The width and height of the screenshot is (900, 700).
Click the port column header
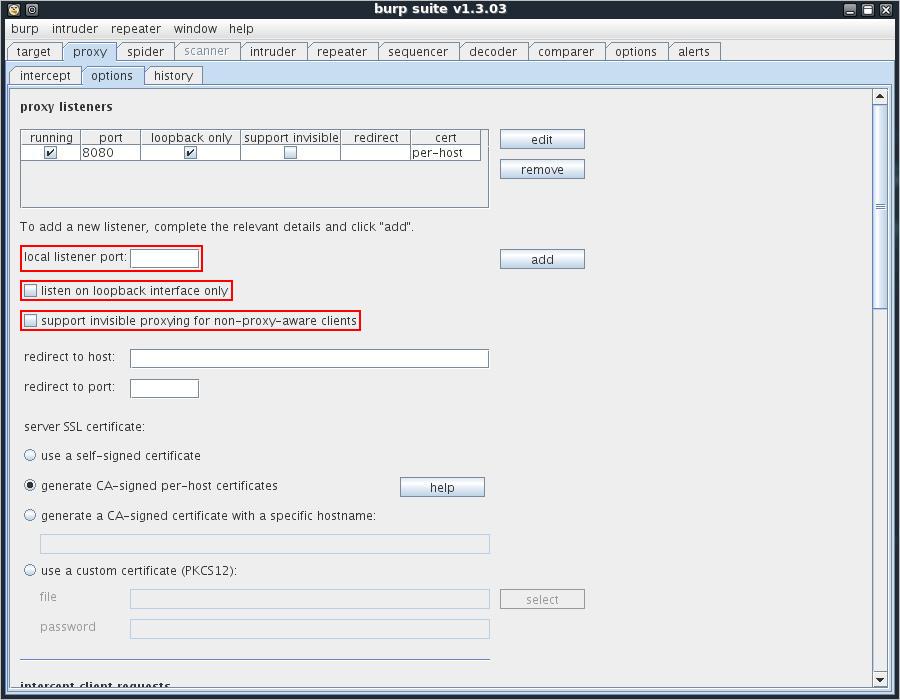110,138
